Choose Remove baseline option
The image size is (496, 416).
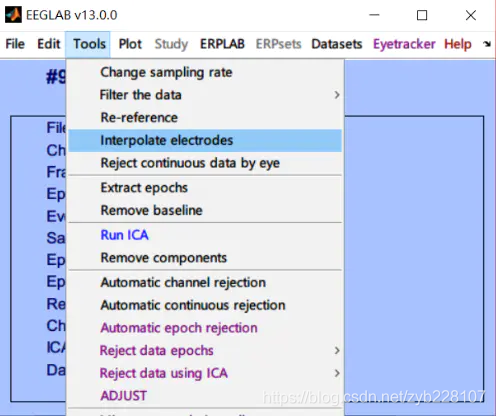point(205,210)
